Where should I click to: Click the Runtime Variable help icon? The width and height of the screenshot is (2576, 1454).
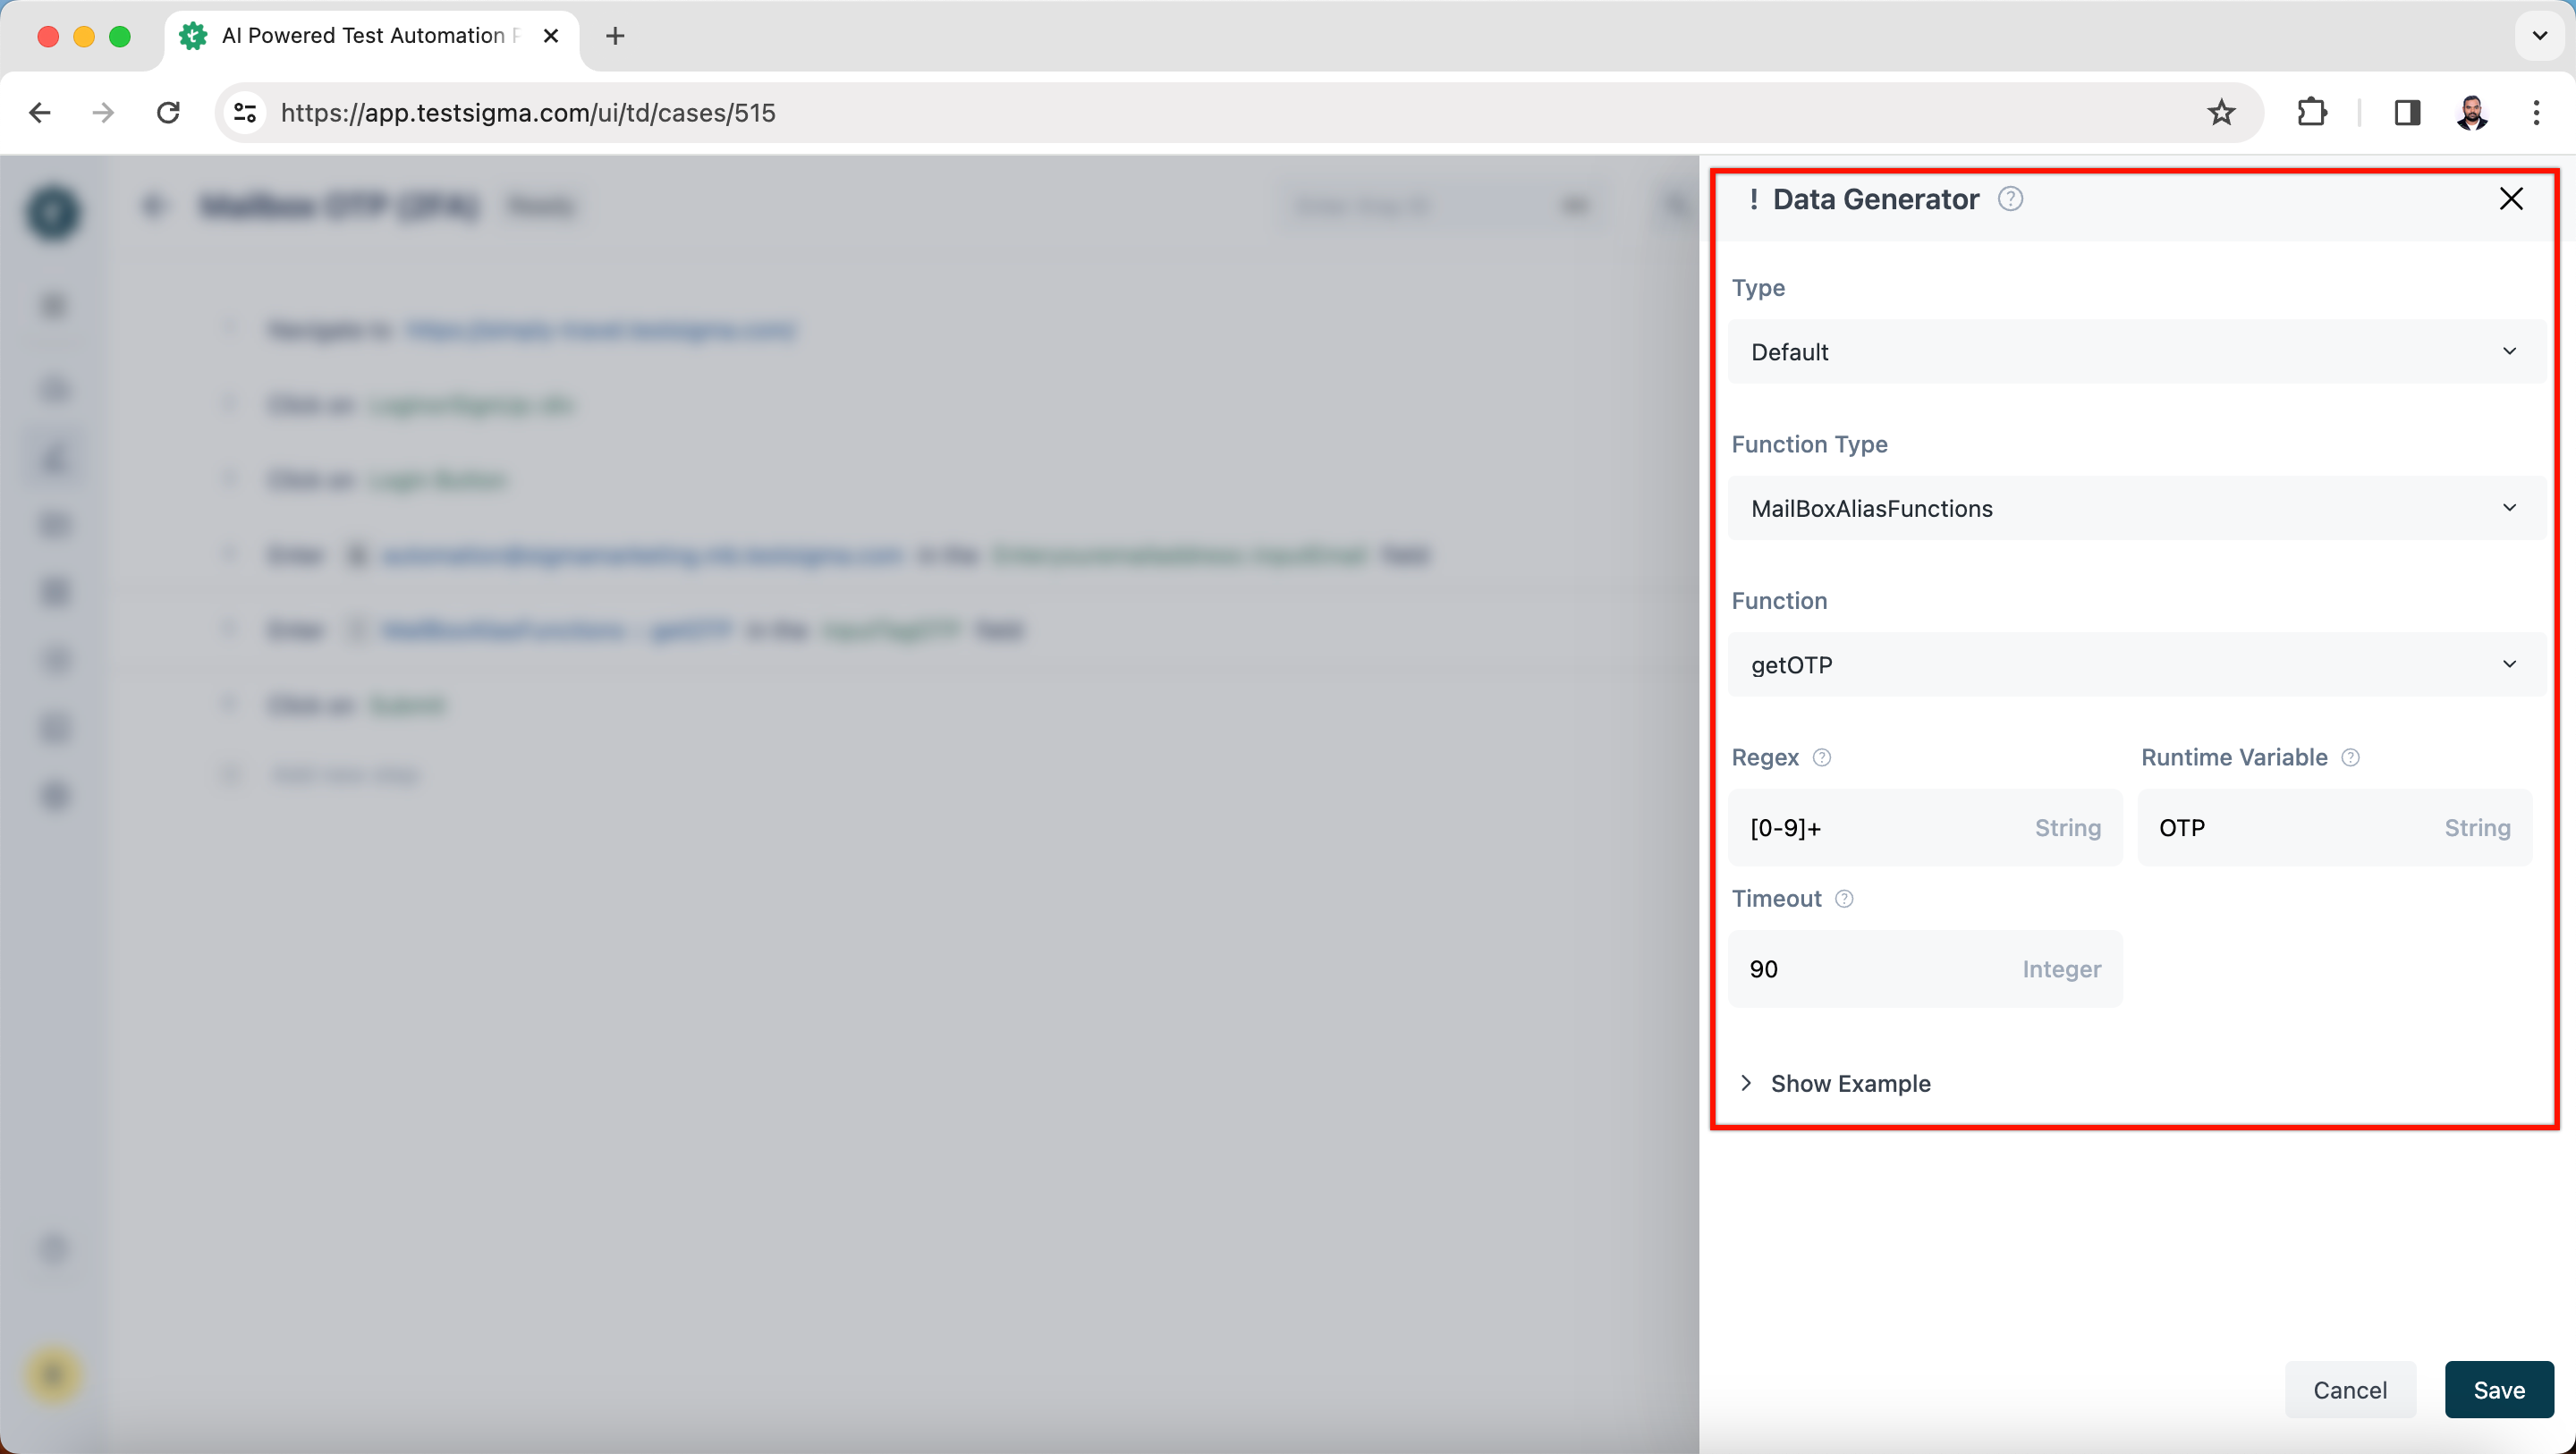tap(2351, 757)
